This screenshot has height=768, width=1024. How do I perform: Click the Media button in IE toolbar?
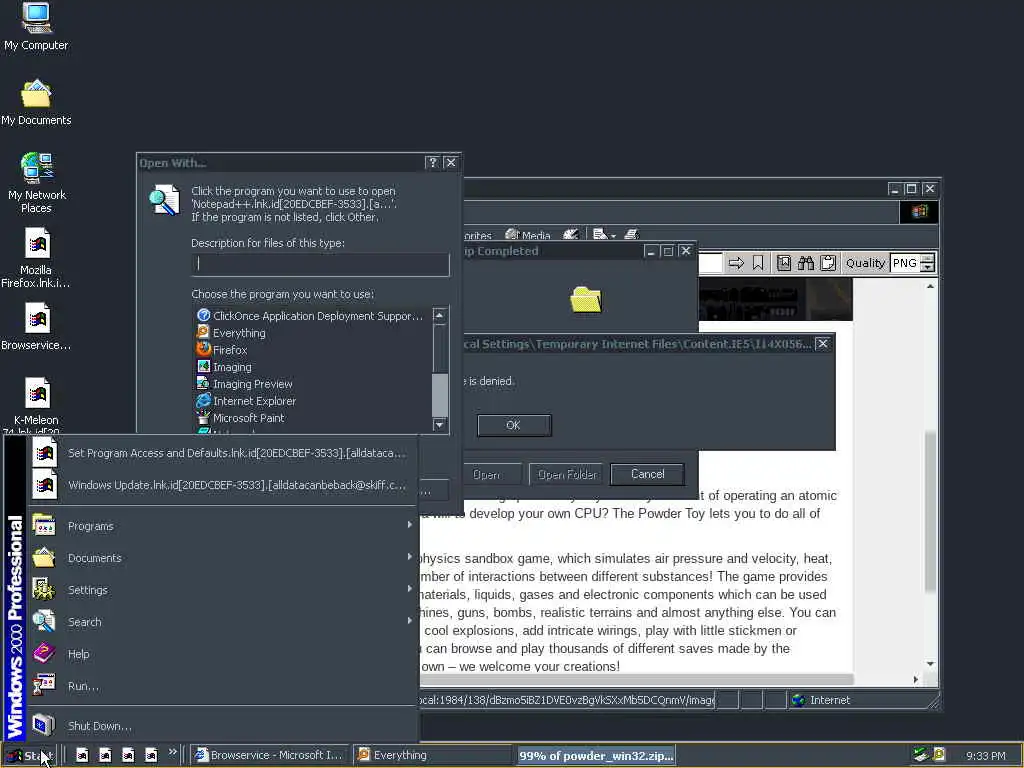528,234
